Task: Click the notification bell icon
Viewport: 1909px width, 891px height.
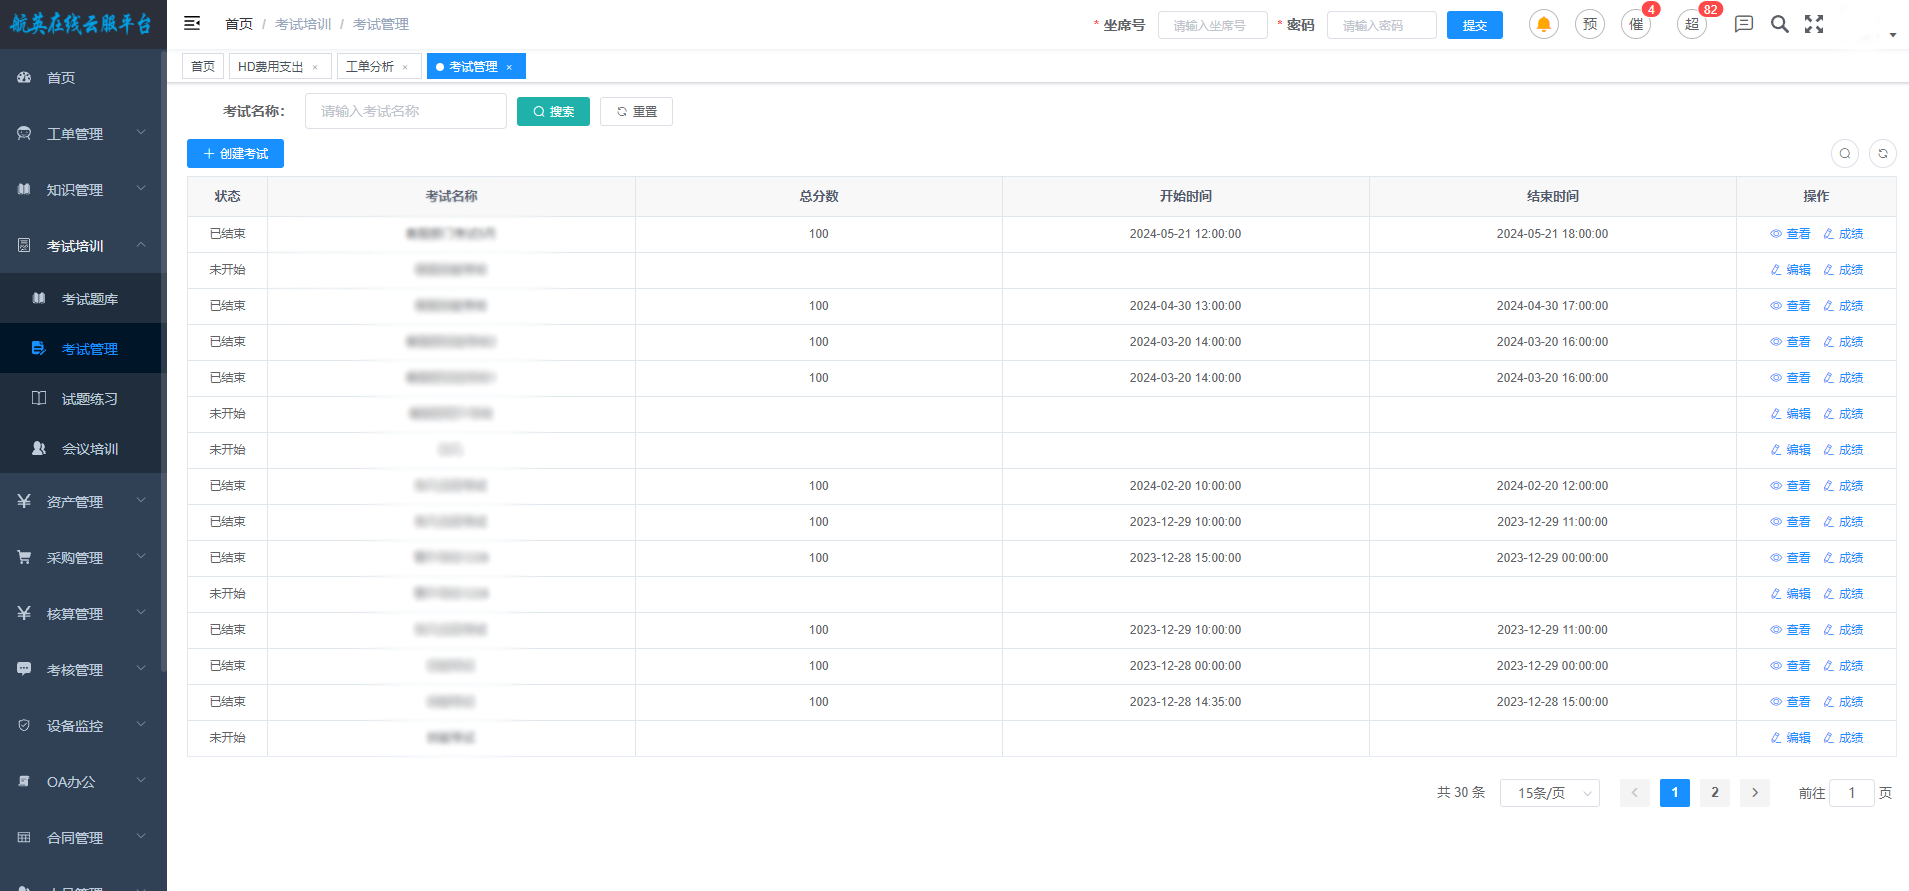Action: click(1543, 25)
